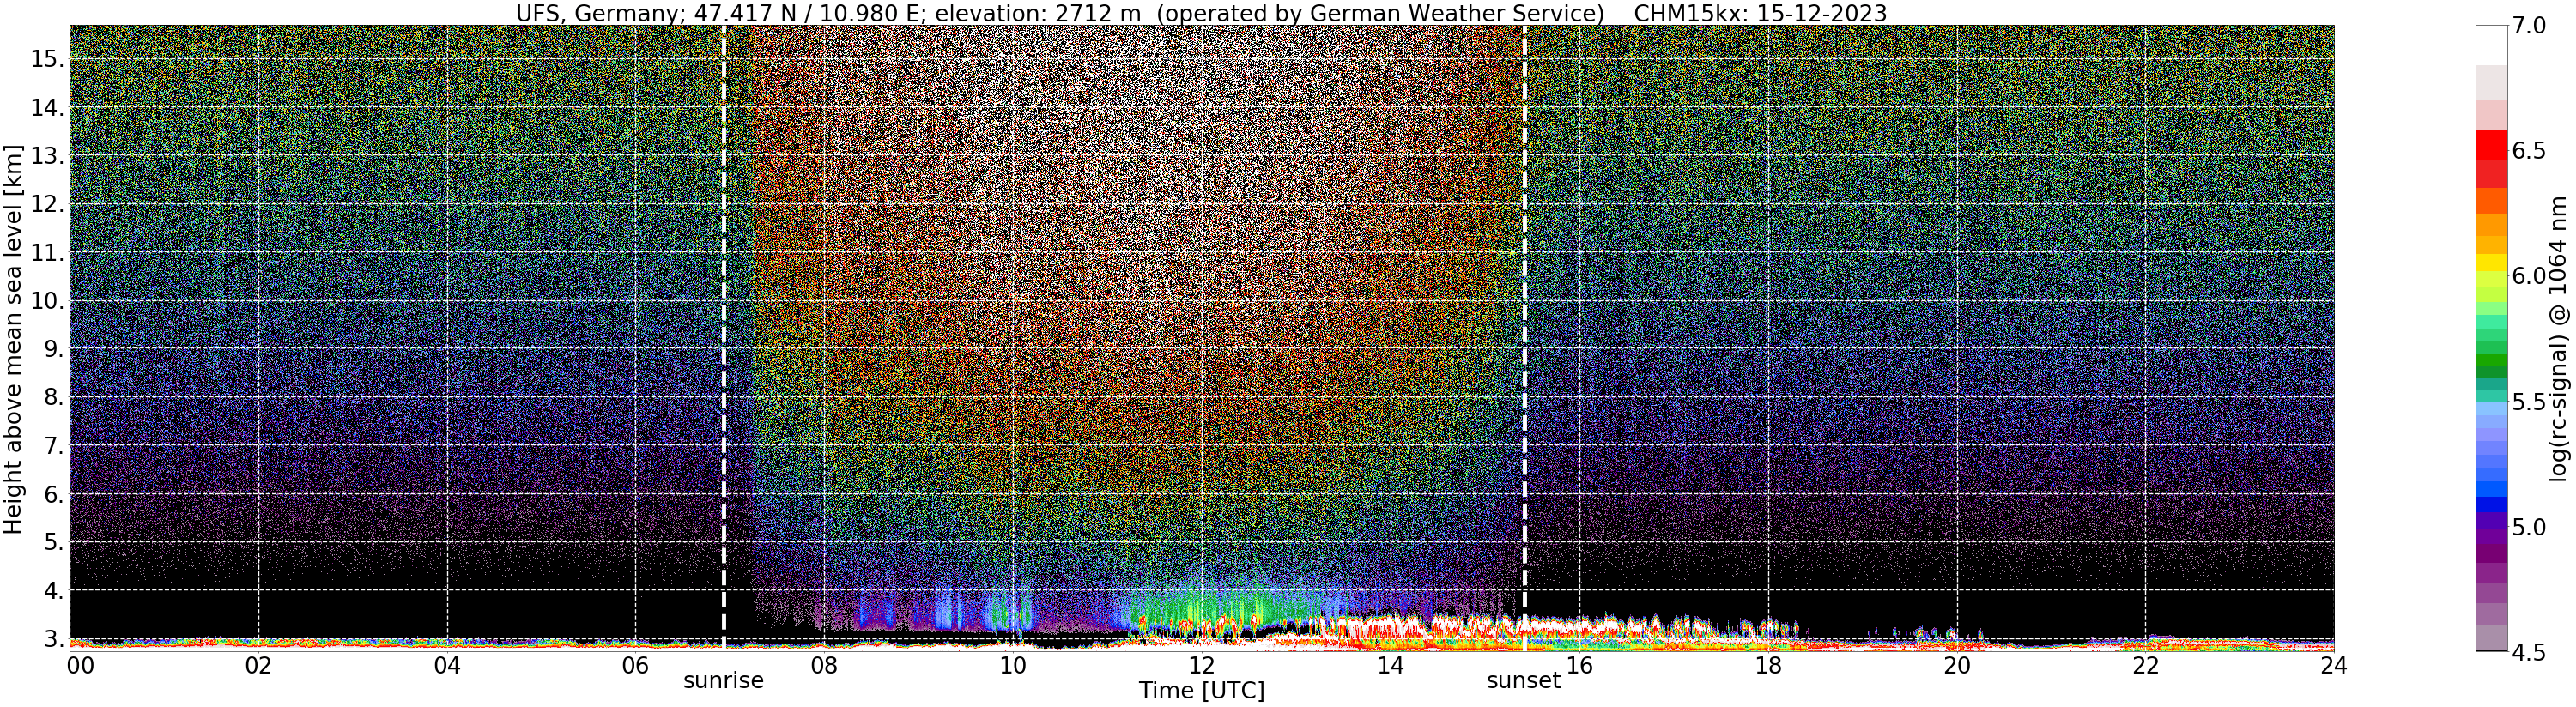Click the x-axis tick label '18'
Viewport: 2576px width, 707px height.
(x=1768, y=665)
